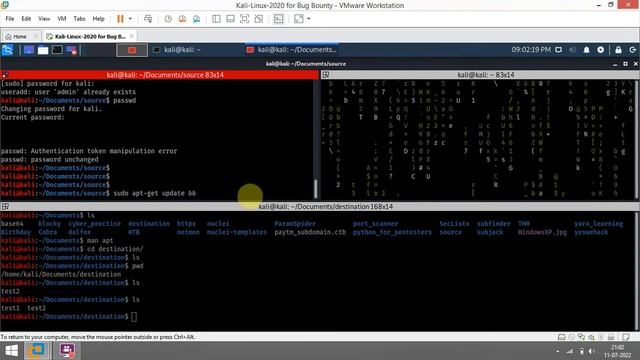Open the power manager icon in Kali panel

[600, 50]
